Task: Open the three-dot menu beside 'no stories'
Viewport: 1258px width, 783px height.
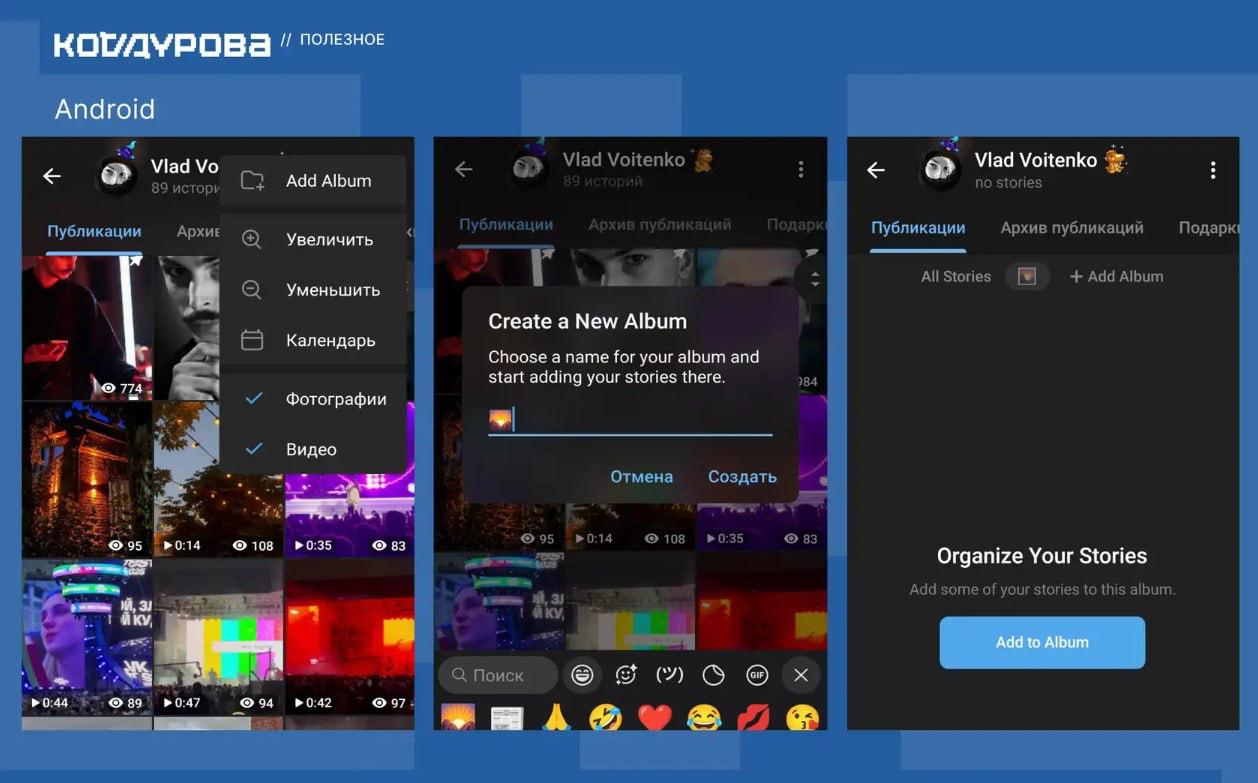Action: [x=1212, y=171]
